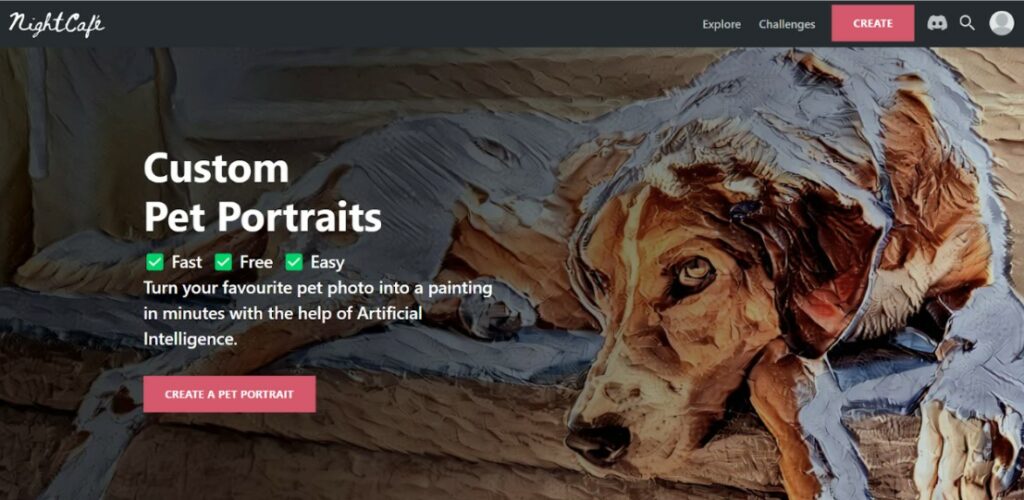The image size is (1024, 500).
Task: Click CREATE A PET PORTRAIT button
Action: (x=229, y=394)
